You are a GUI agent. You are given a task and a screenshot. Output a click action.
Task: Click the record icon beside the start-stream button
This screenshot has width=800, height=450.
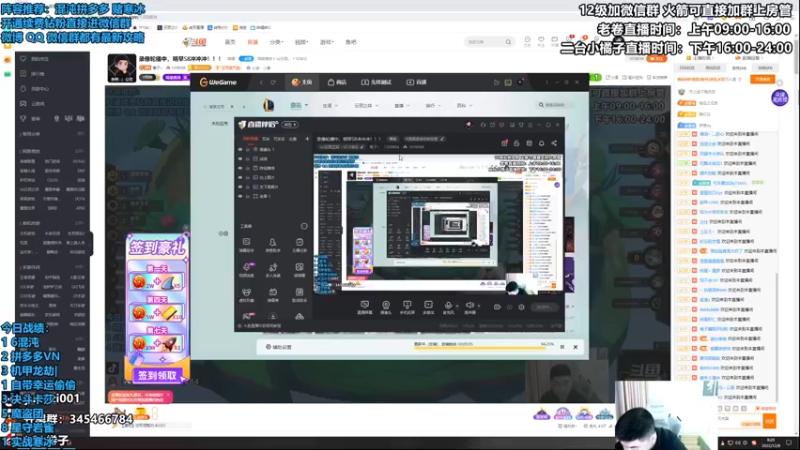(x=497, y=307)
